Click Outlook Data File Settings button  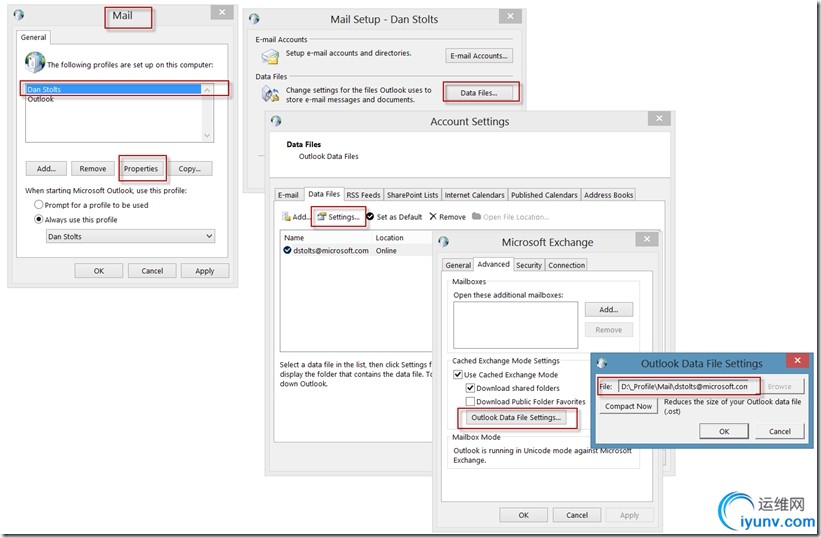click(x=516, y=417)
